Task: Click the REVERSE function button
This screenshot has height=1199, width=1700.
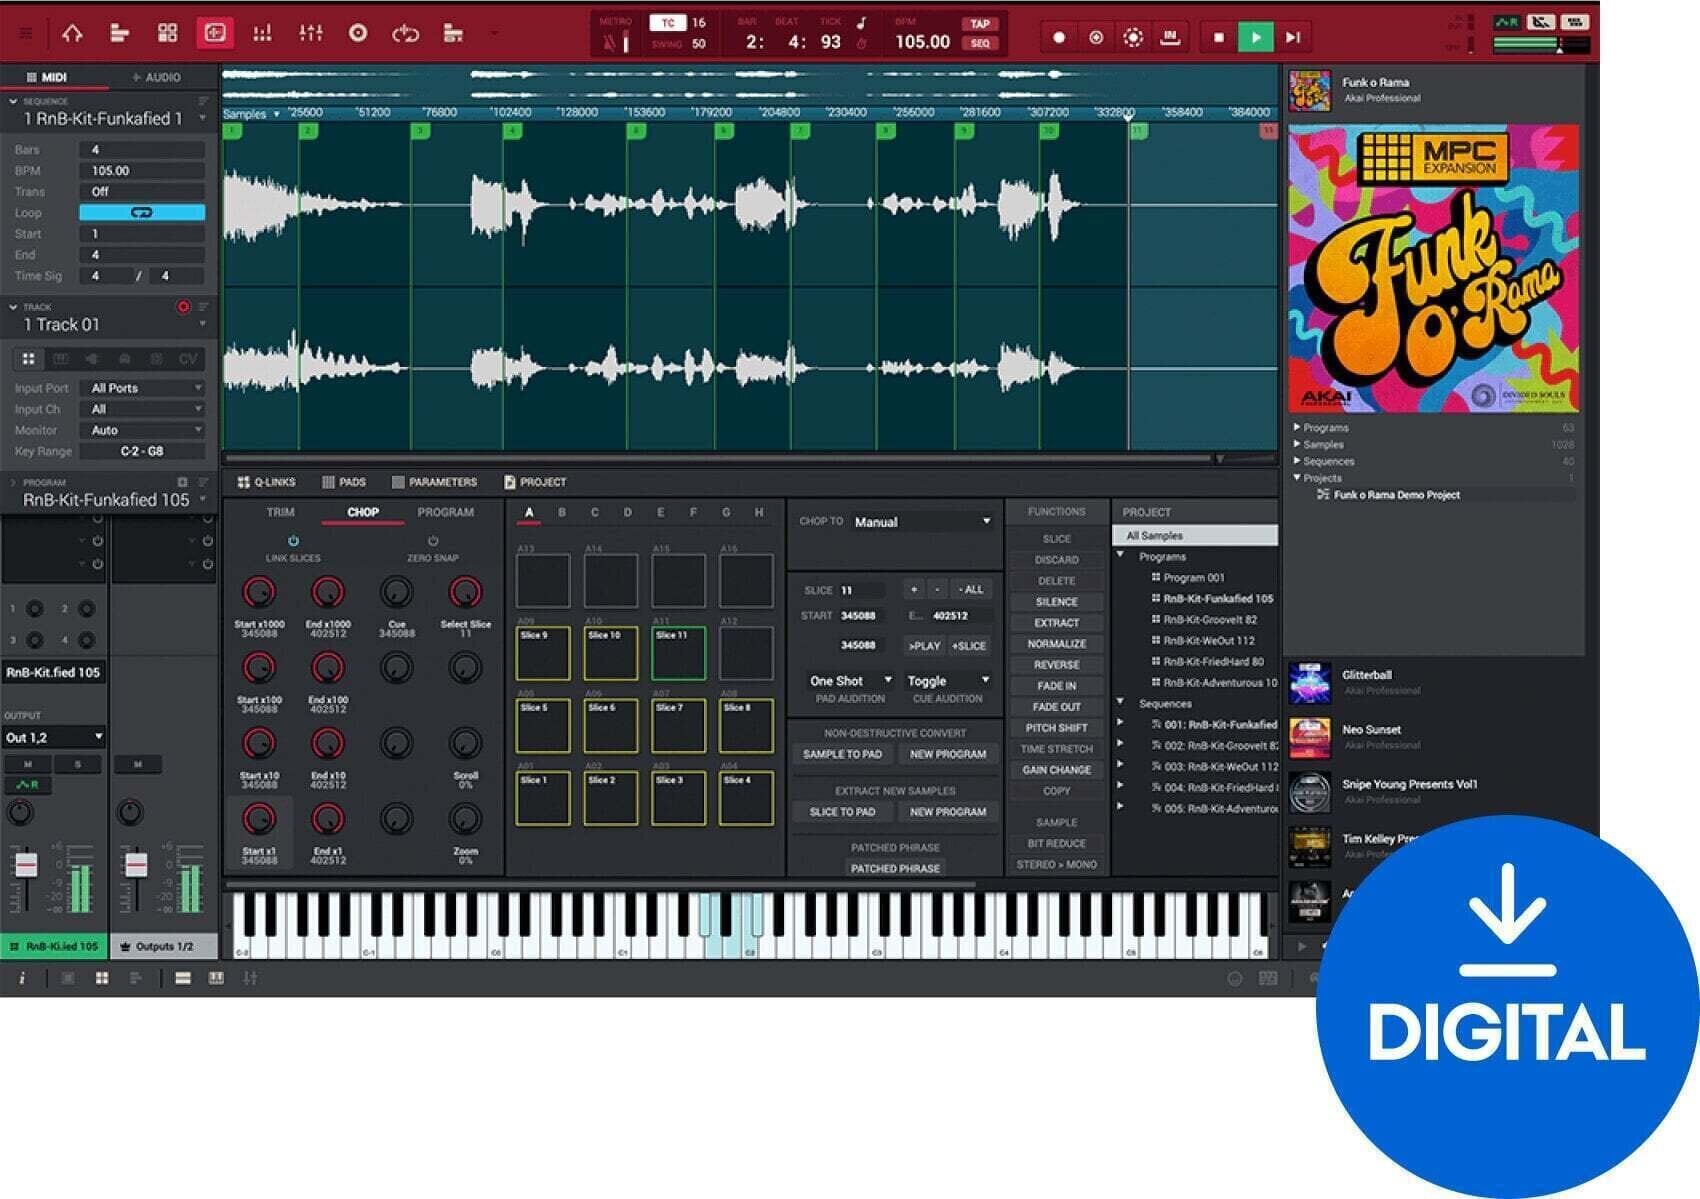Action: pyautogui.click(x=1056, y=665)
